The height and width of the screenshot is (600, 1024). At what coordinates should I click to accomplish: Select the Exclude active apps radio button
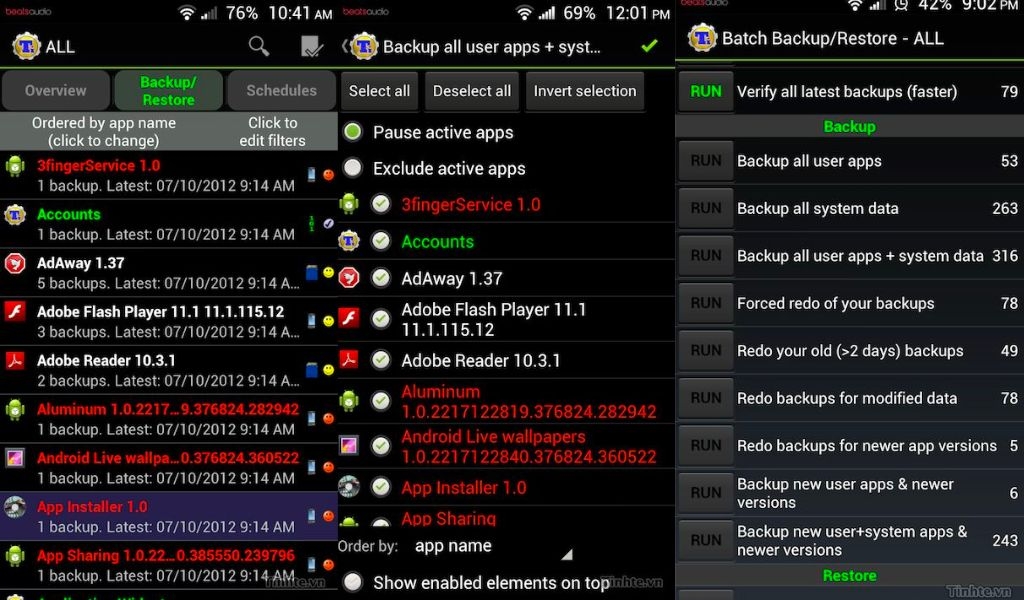coord(353,168)
